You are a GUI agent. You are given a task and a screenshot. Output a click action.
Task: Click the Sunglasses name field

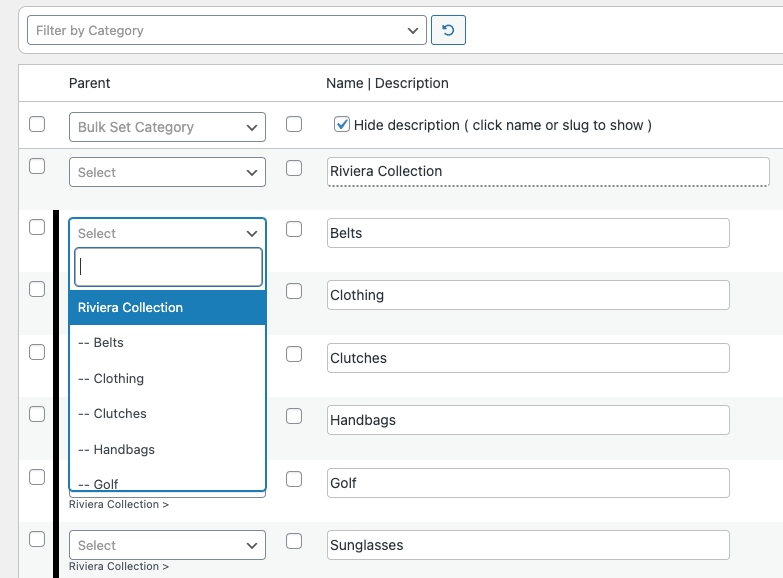tap(528, 545)
